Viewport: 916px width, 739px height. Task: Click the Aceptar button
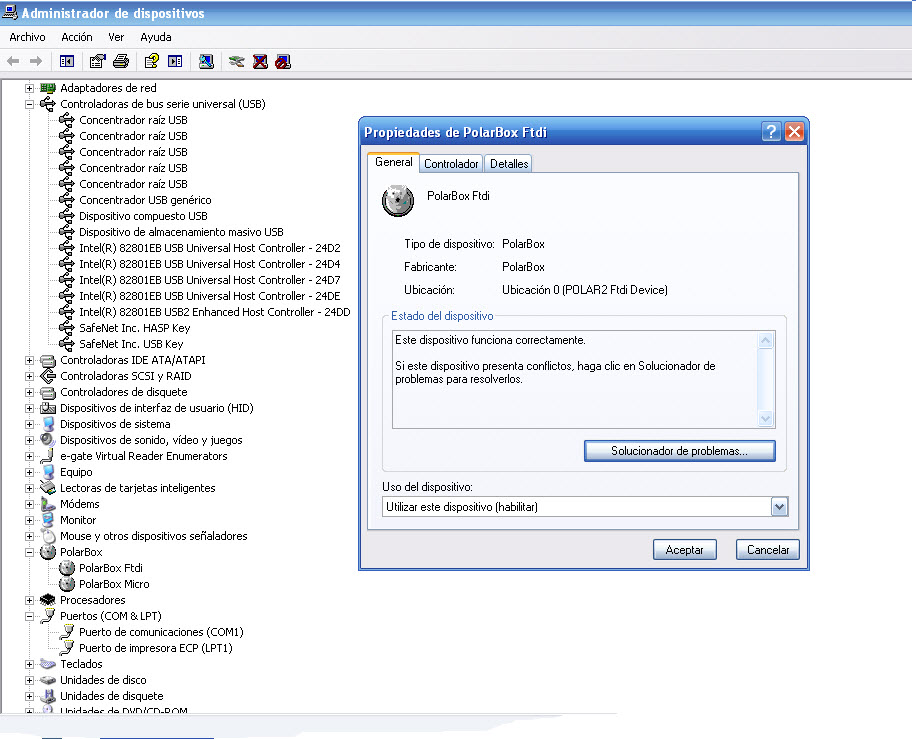[x=685, y=550]
